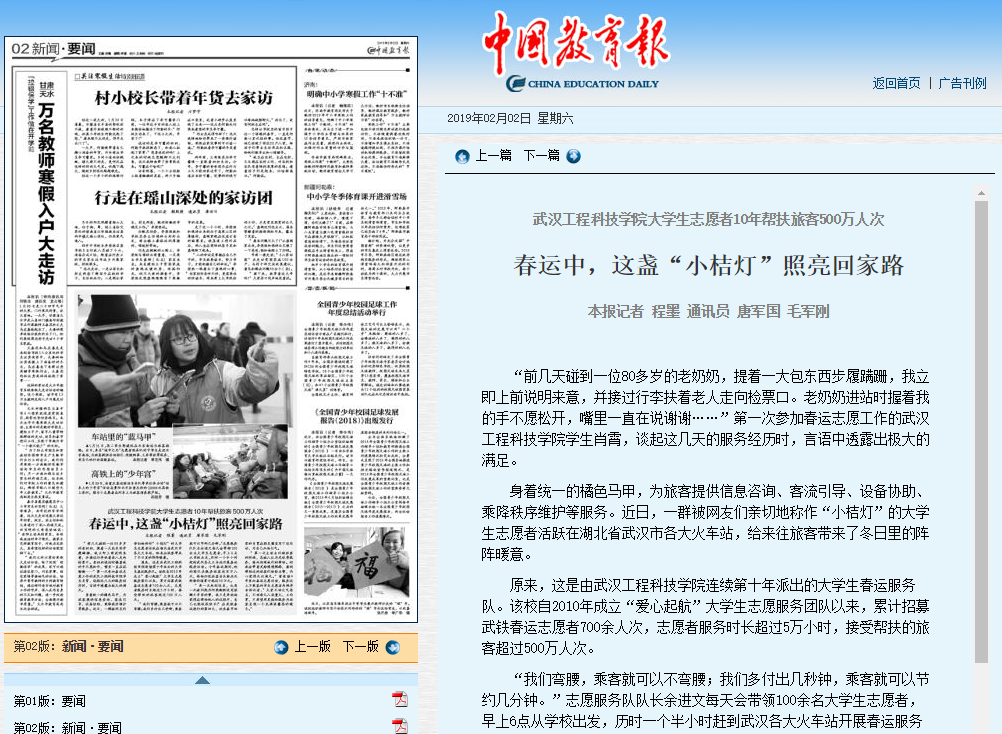This screenshot has width=1002, height=734.
Task: Click subtitle 武汉工程科技学院大学生志愿者10年帮扶旅客500万人次
Action: click(709, 219)
